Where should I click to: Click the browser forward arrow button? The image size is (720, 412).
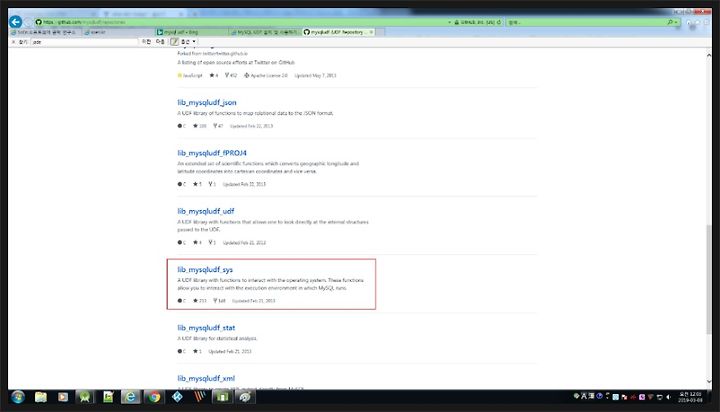(x=28, y=22)
